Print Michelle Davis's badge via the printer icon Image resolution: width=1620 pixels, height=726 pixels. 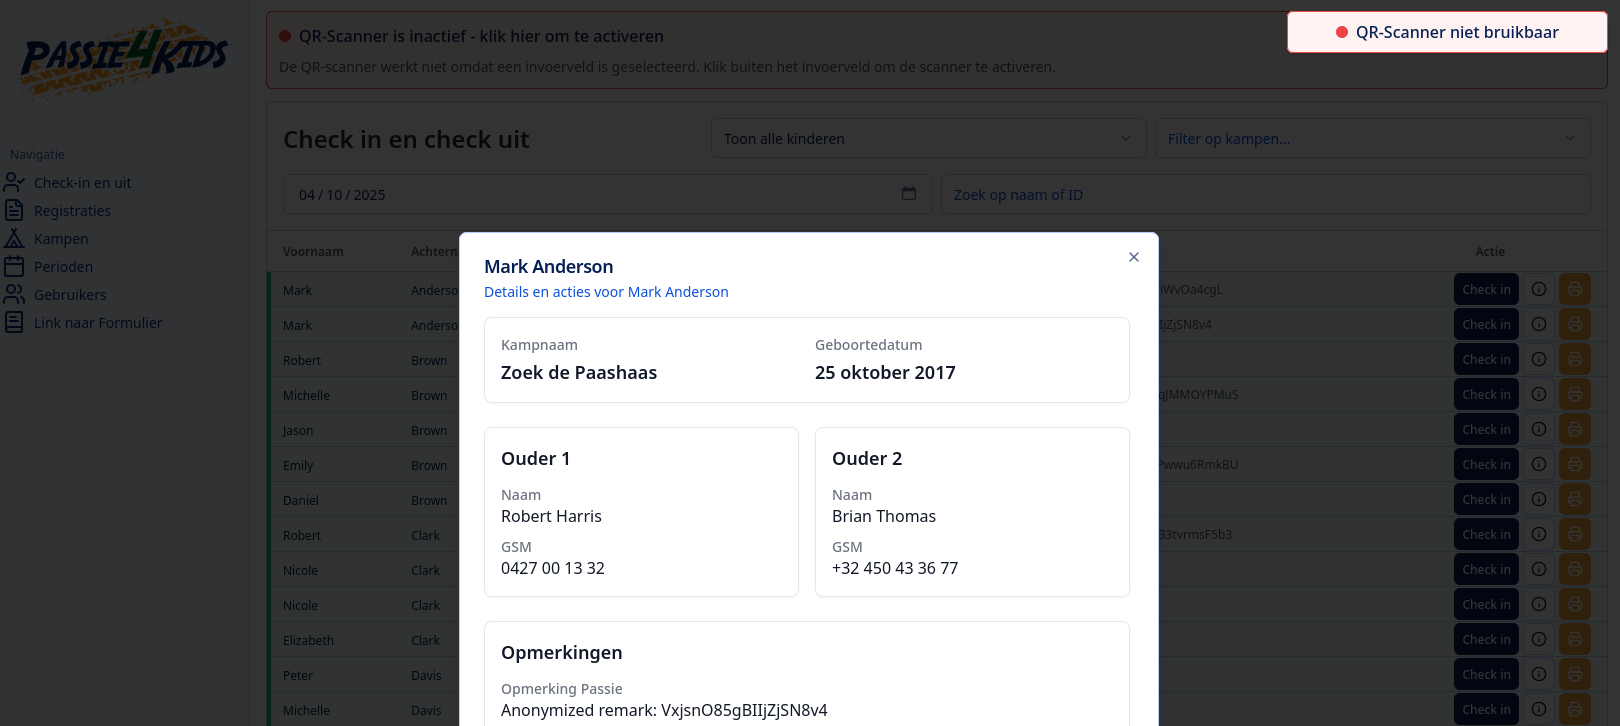pyautogui.click(x=1575, y=708)
